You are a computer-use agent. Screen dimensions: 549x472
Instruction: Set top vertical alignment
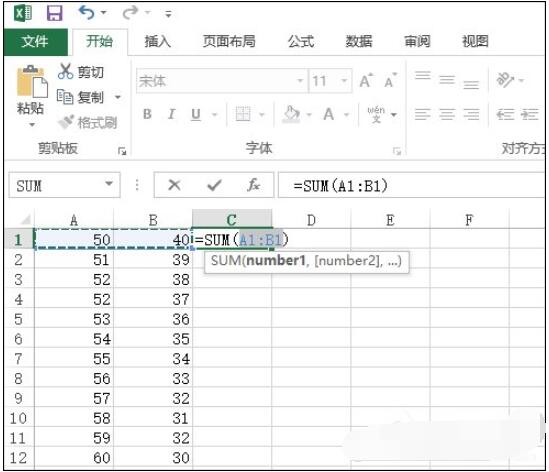(423, 76)
